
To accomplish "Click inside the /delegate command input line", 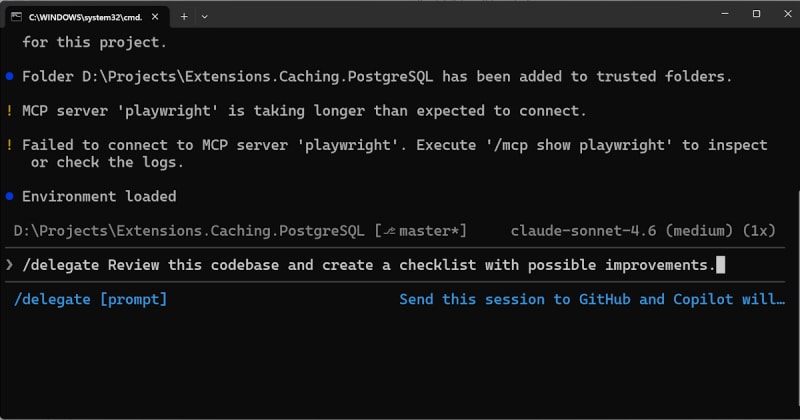I will point(400,265).
